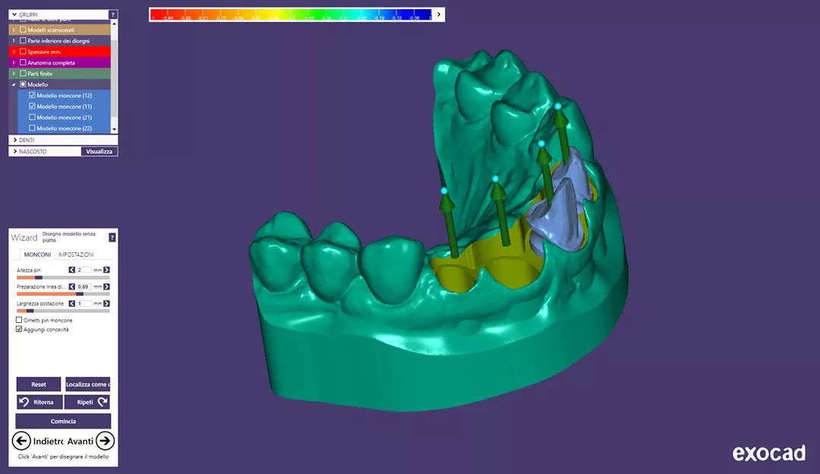Collapse the Modello tree group
The height and width of the screenshot is (474, 820).
[x=14, y=84]
